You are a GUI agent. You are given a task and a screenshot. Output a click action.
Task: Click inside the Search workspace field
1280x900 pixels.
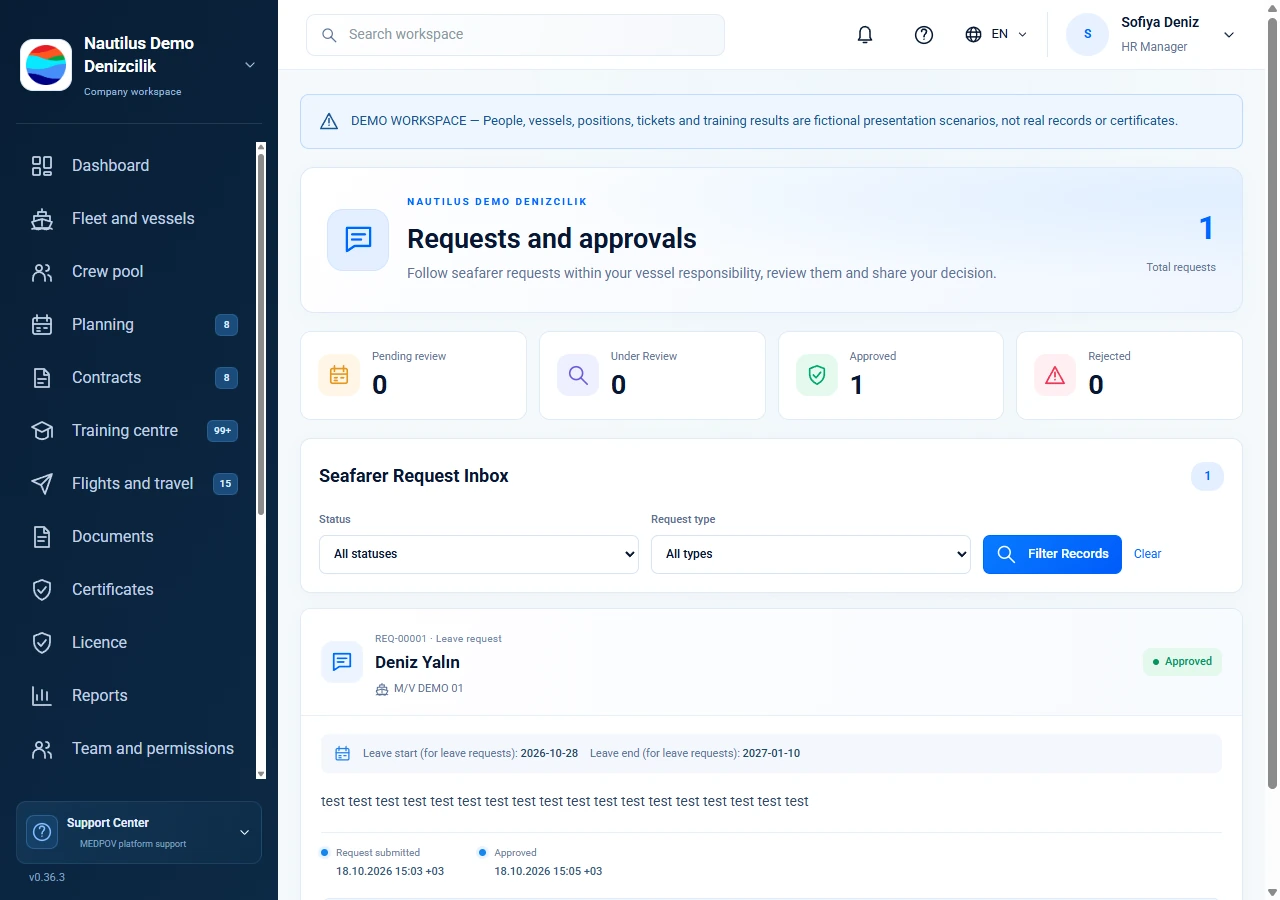515,35
